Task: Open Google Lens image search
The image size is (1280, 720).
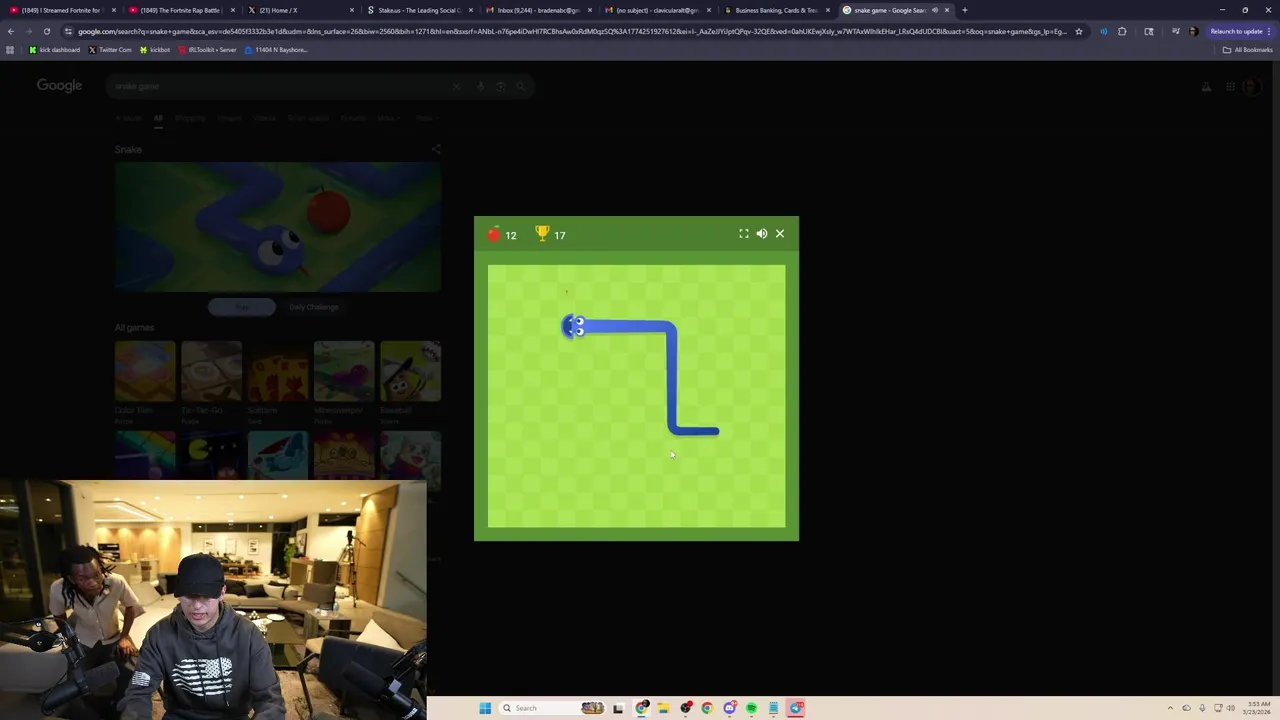Action: (501, 86)
